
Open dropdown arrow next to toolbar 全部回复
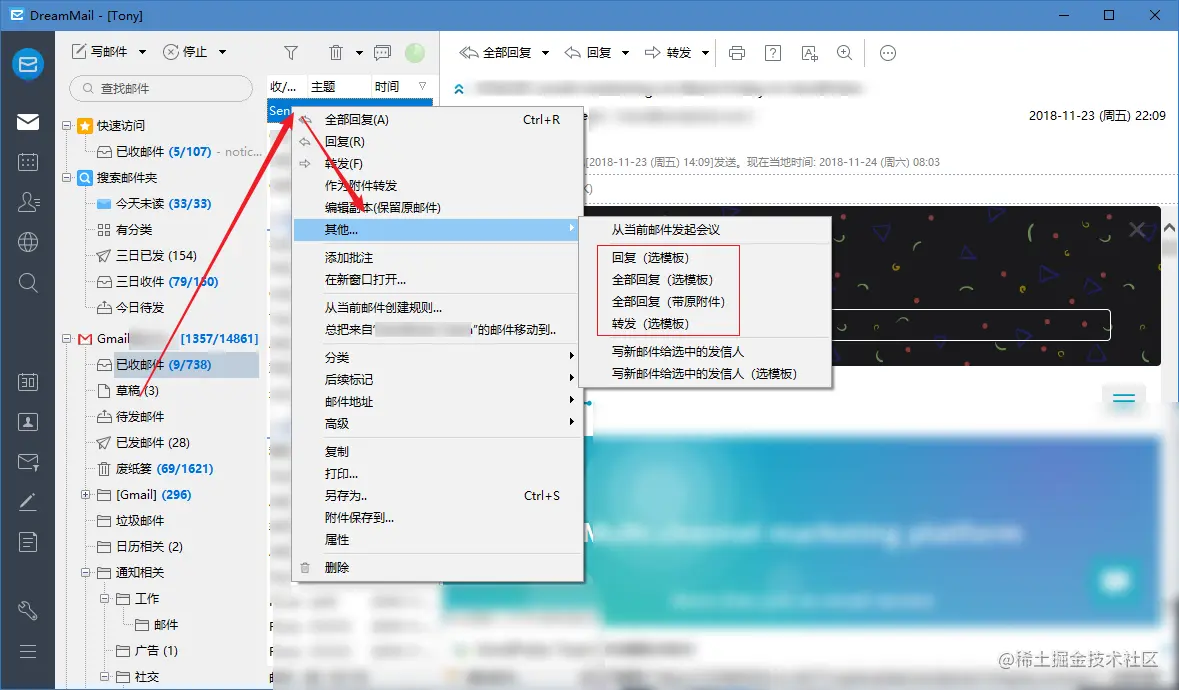point(546,53)
